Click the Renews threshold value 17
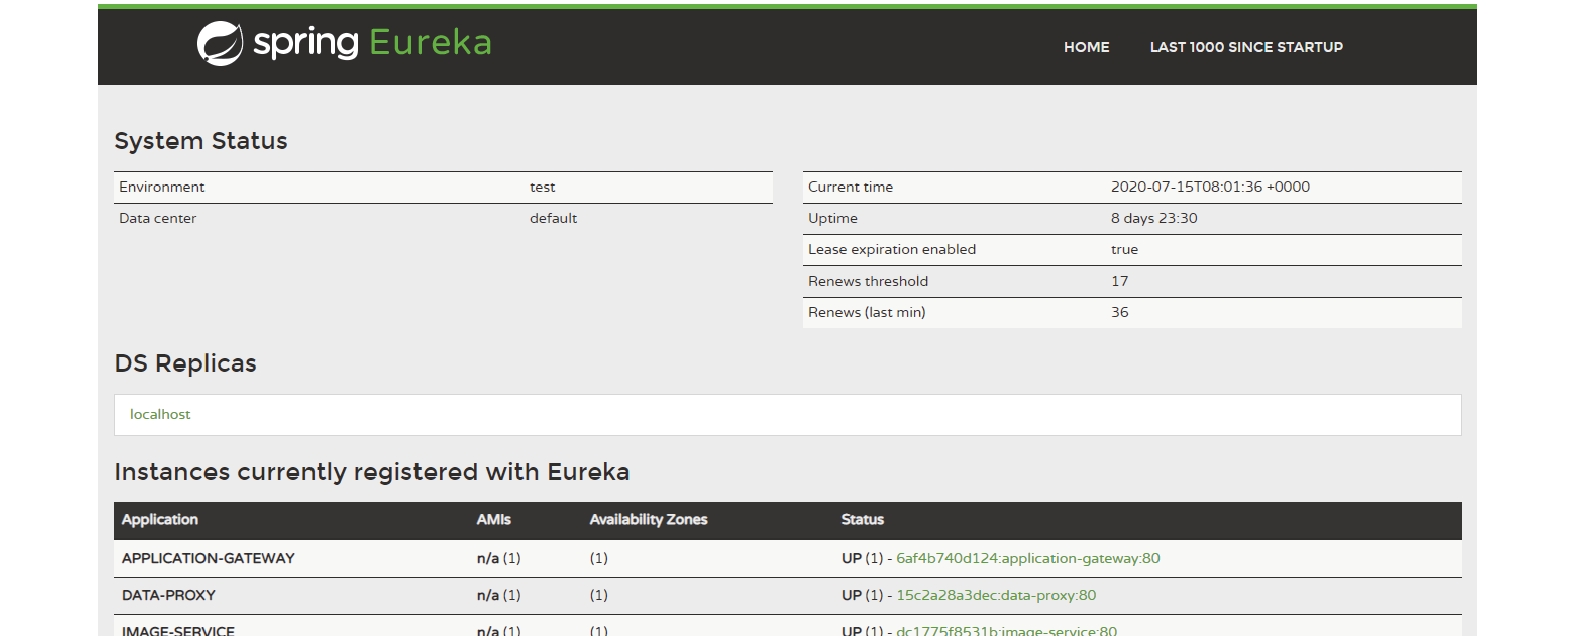1575x640 pixels. 1119,281
